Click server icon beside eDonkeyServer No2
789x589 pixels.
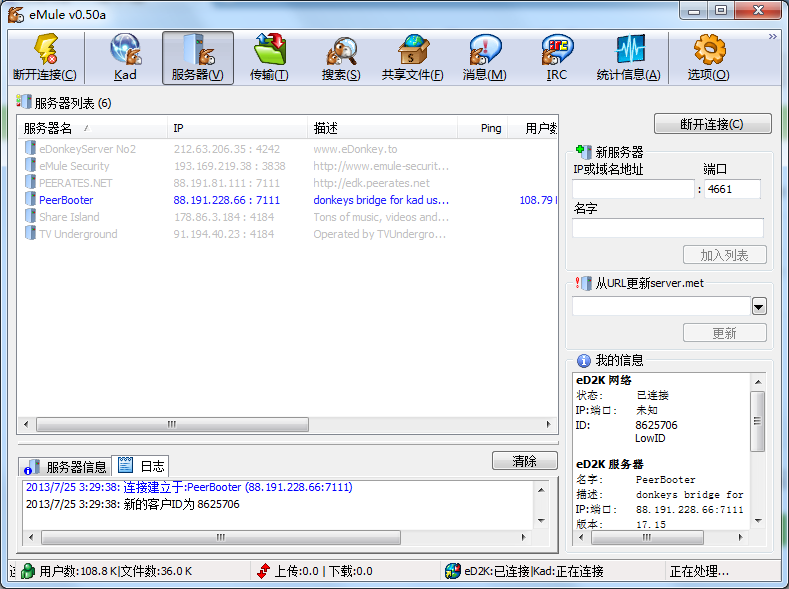[30, 148]
